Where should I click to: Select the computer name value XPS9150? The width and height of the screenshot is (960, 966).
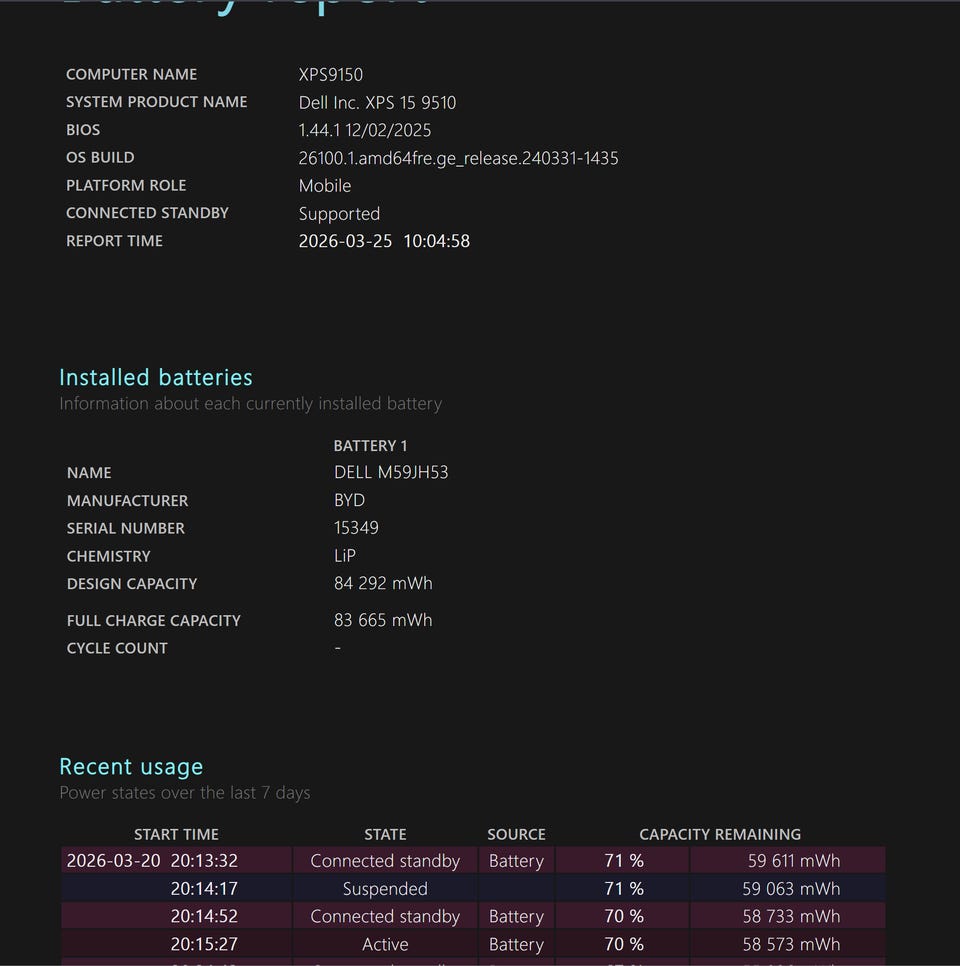click(330, 74)
